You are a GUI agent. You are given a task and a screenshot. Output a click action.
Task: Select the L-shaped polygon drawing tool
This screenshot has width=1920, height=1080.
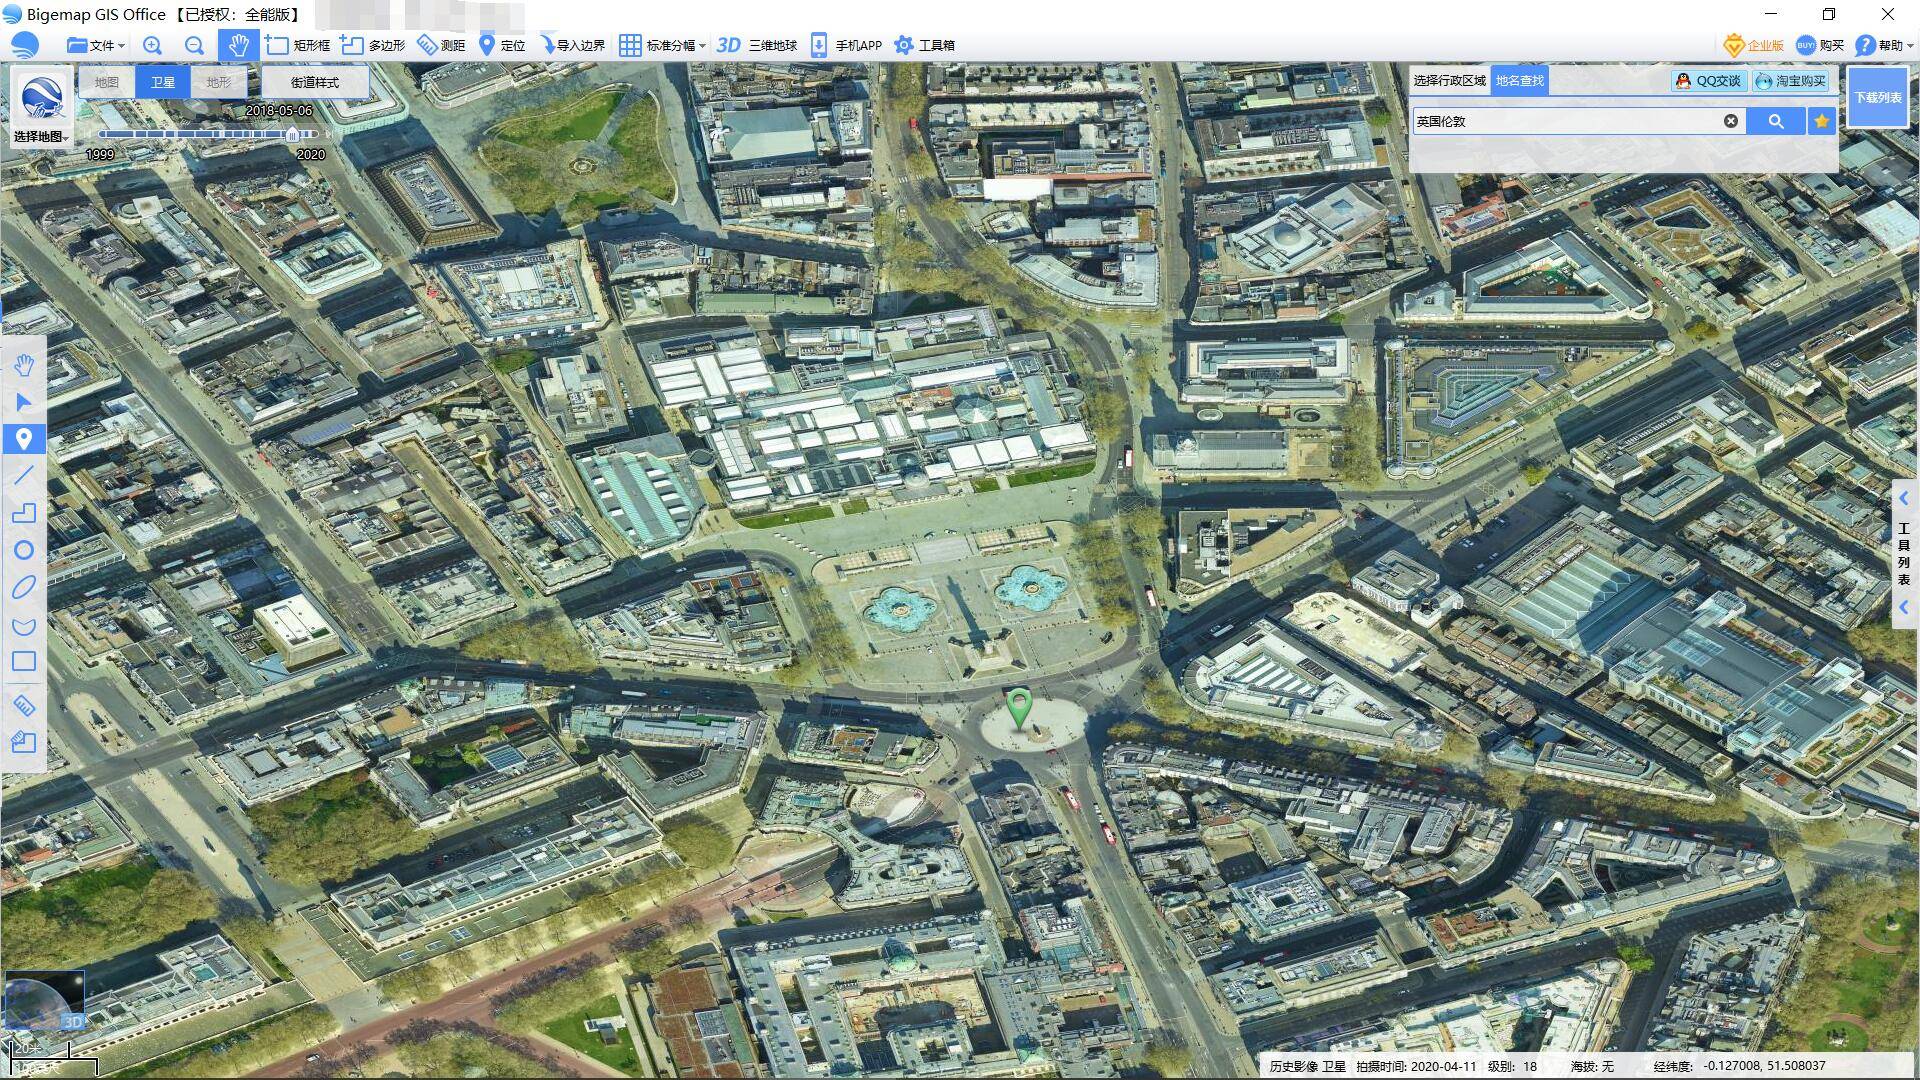click(24, 513)
